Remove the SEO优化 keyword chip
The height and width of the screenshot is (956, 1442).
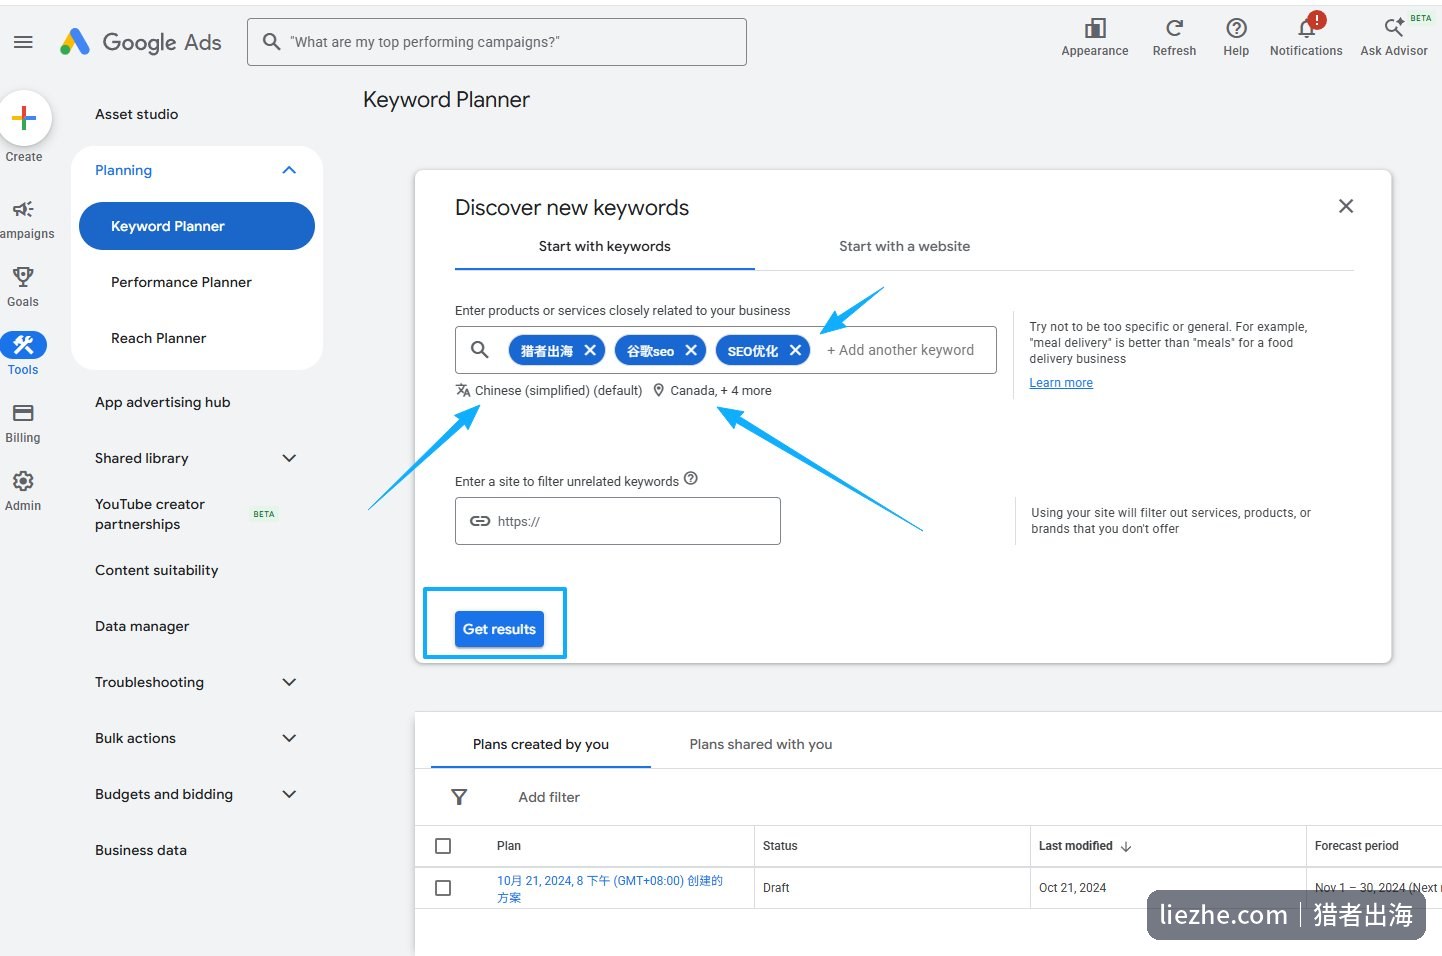click(795, 350)
